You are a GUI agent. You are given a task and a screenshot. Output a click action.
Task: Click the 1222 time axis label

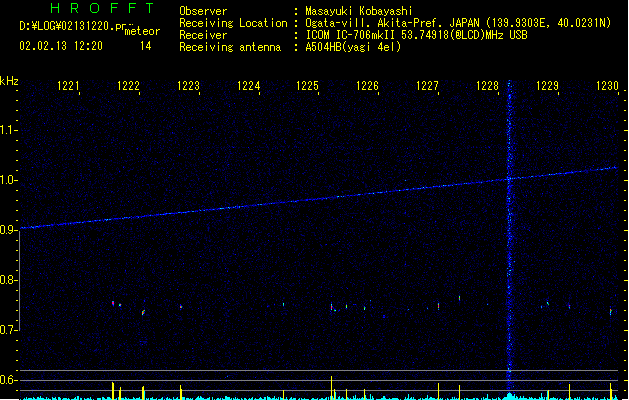(128, 86)
